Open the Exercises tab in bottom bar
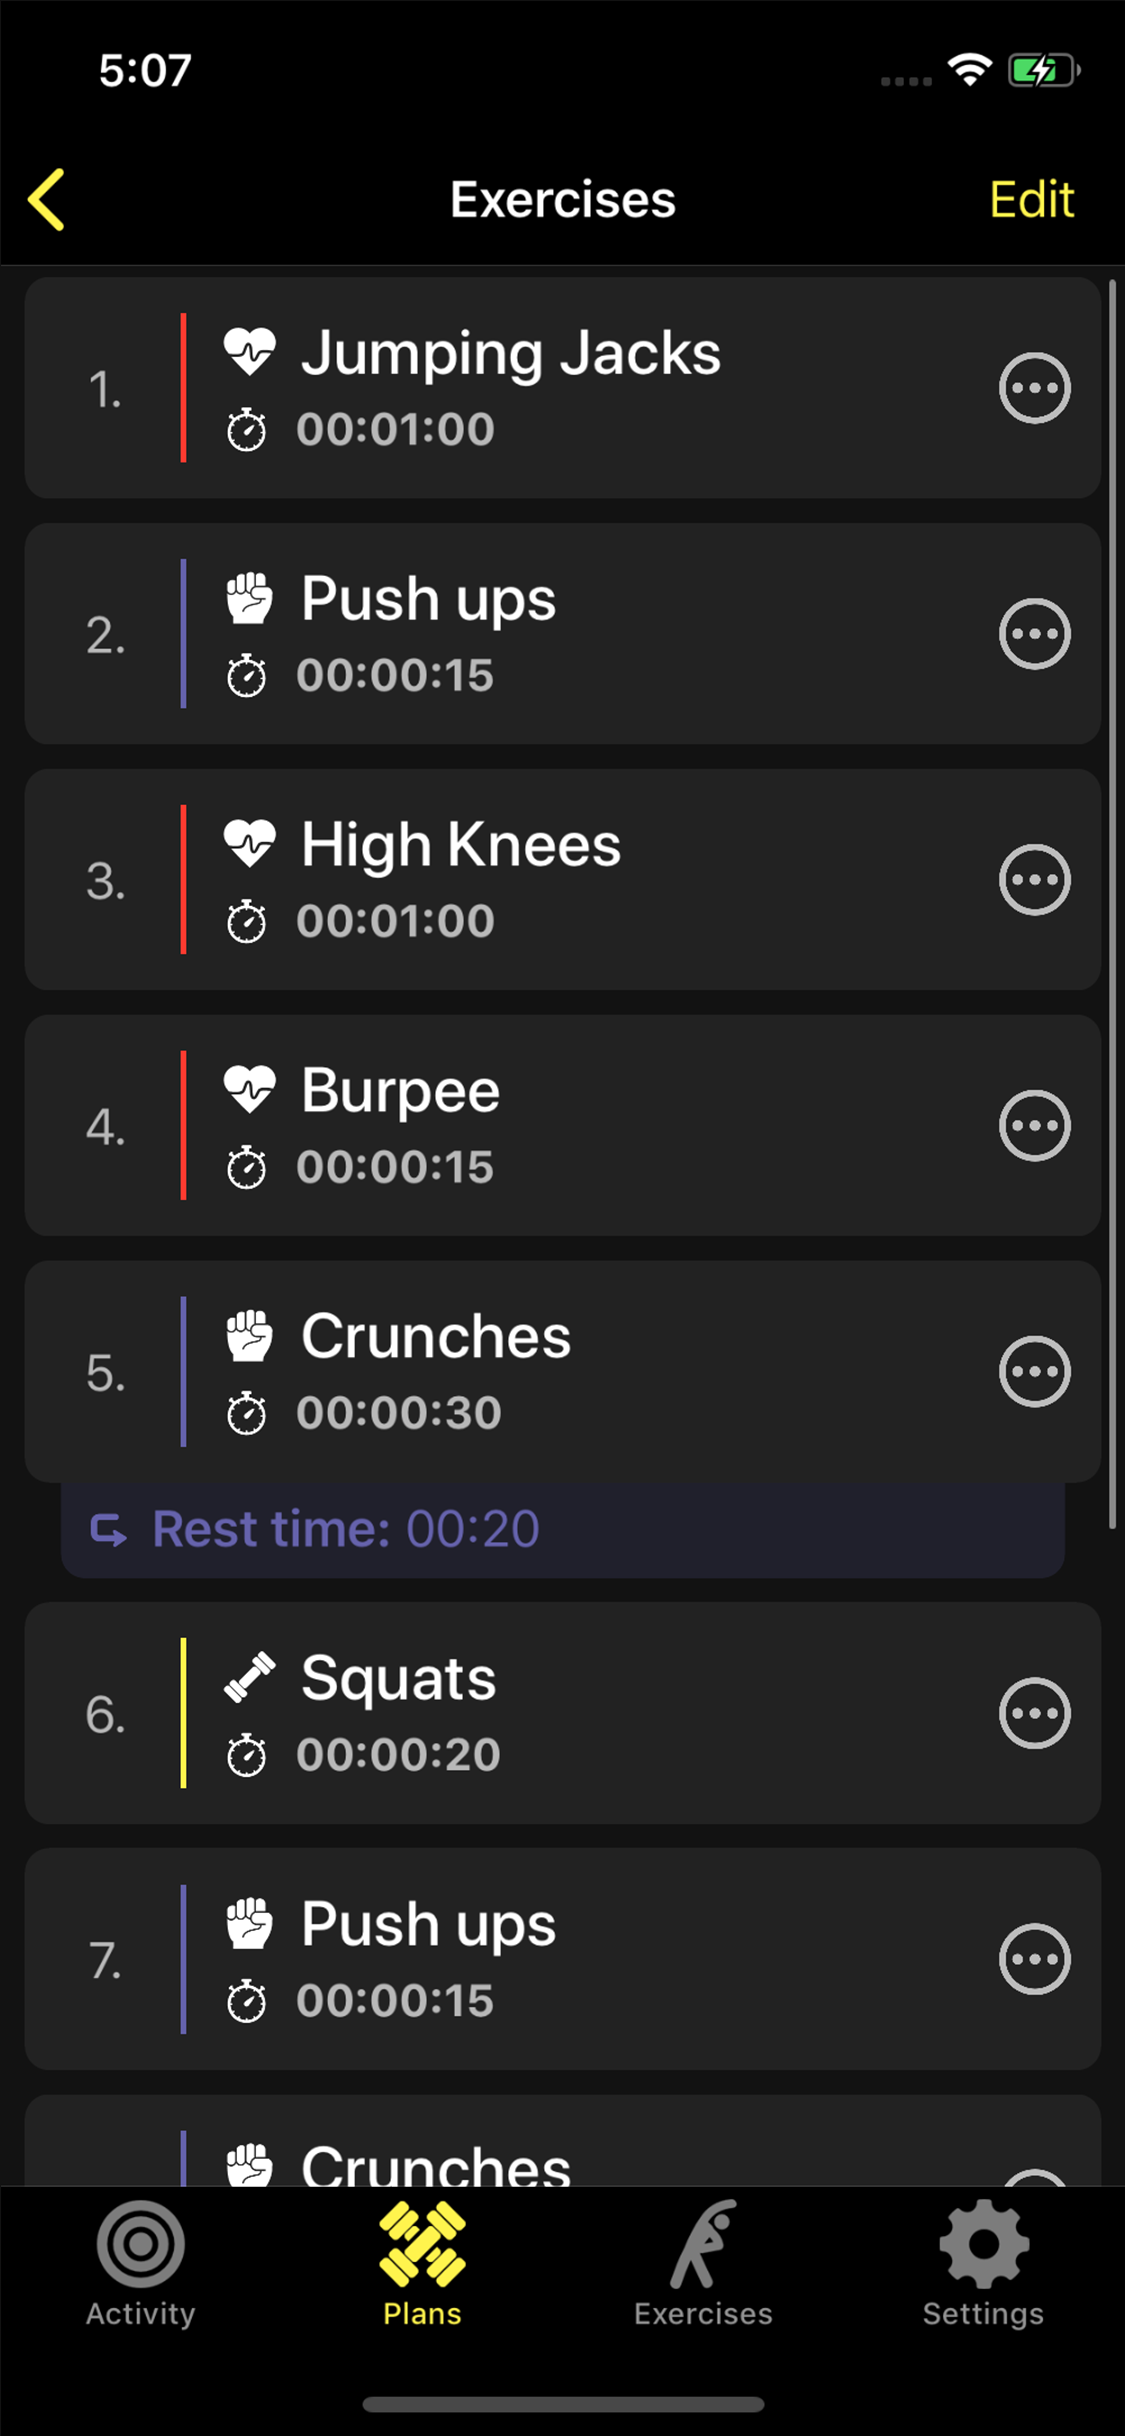Viewport: 1125px width, 2436px height. pyautogui.click(x=703, y=2264)
